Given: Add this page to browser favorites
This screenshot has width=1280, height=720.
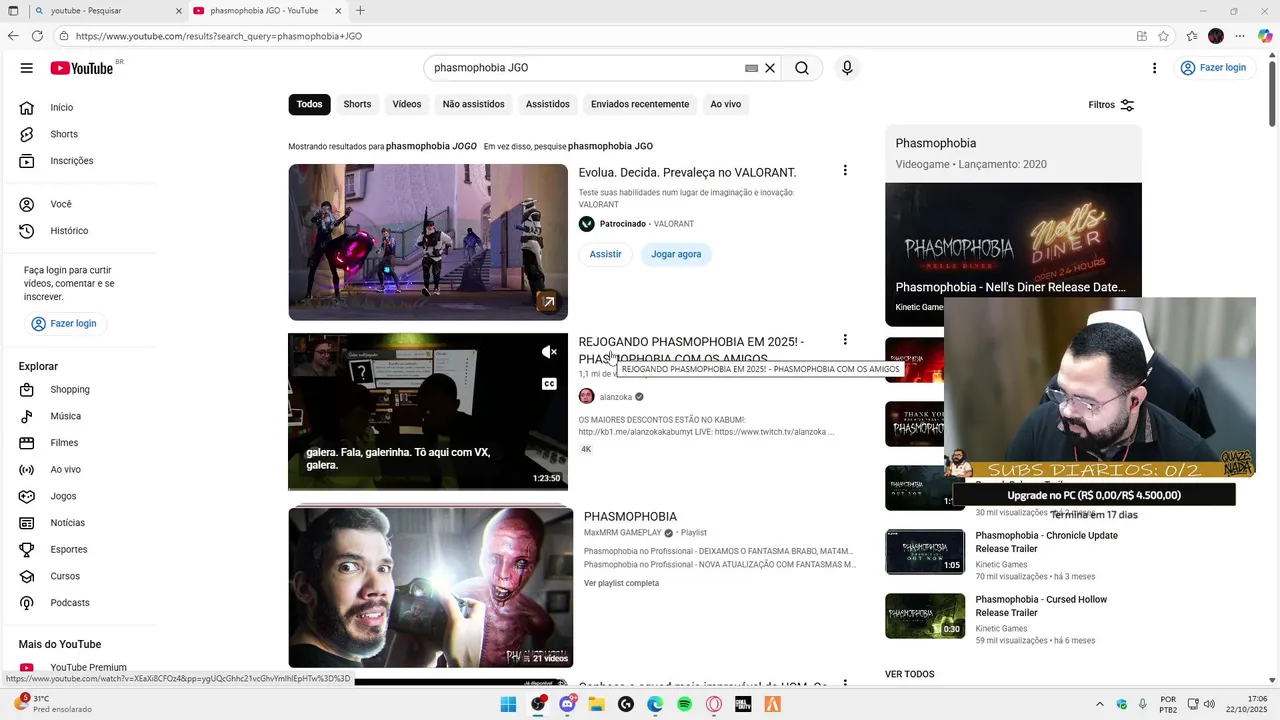Looking at the screenshot, I should coord(1163,36).
